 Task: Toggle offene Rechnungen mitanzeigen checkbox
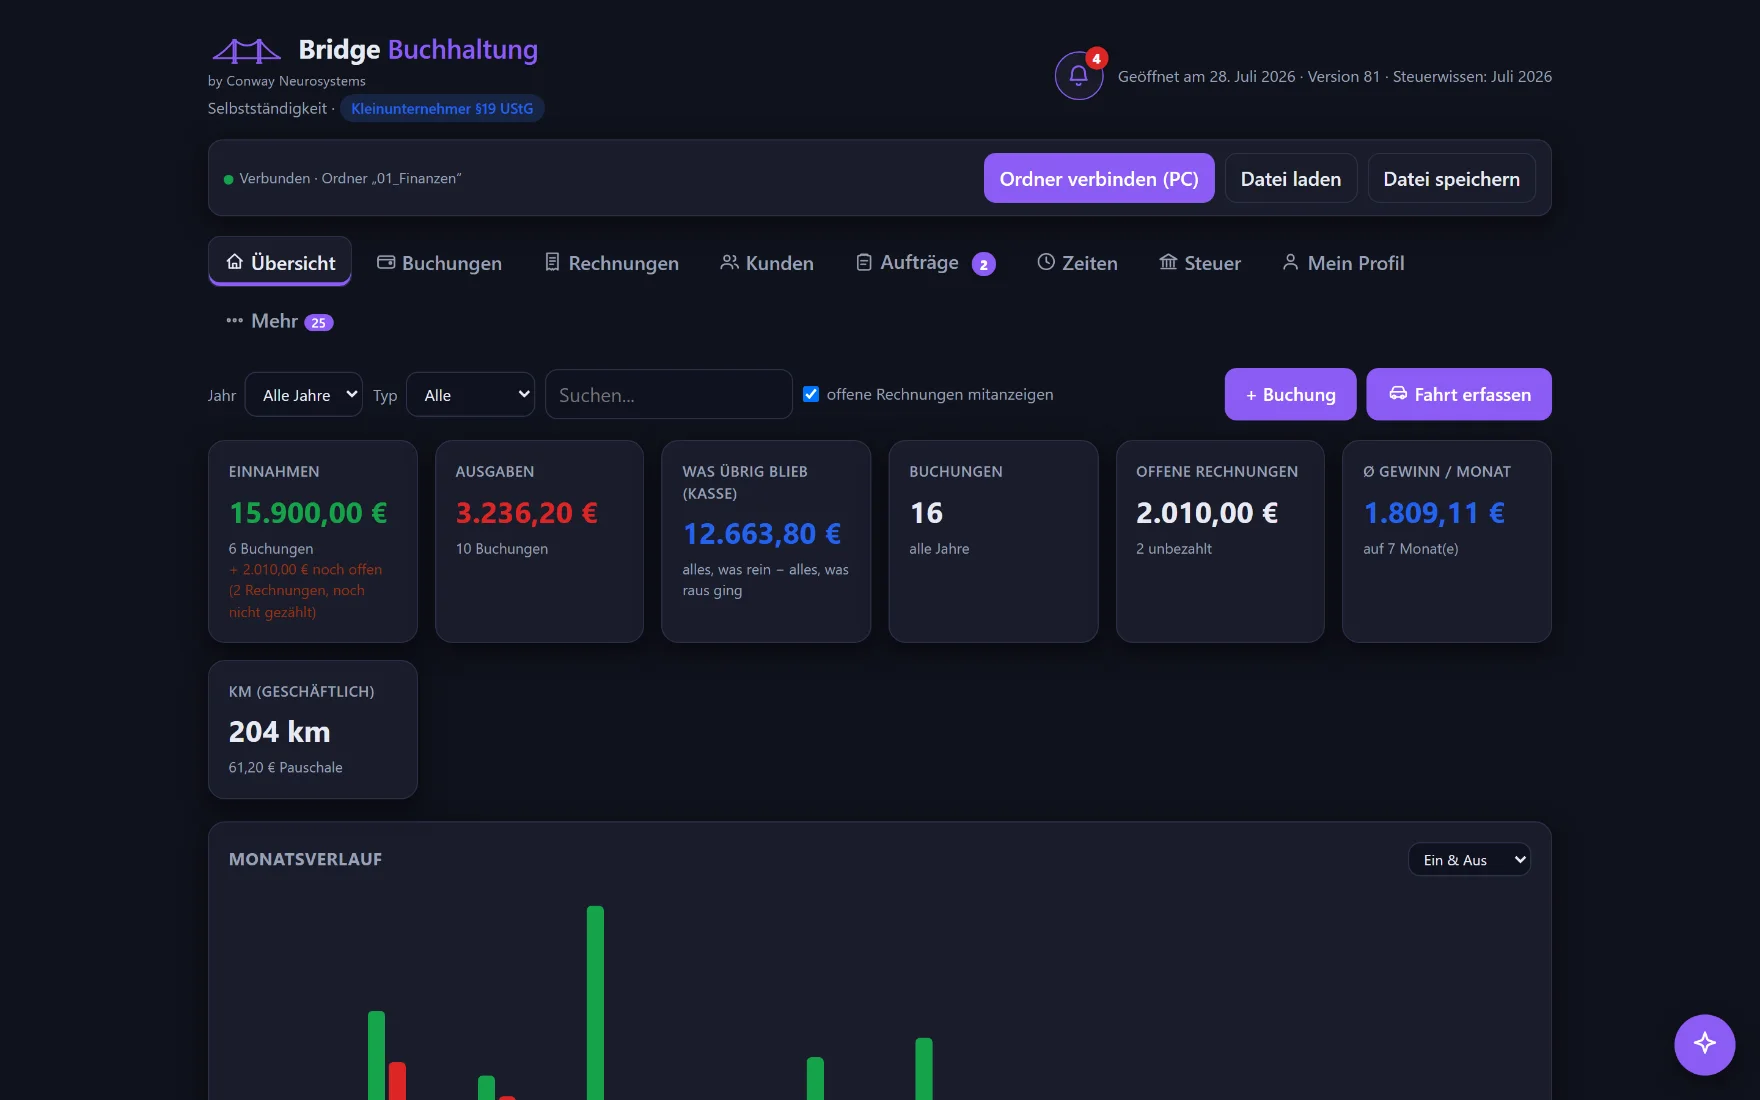pyautogui.click(x=811, y=394)
